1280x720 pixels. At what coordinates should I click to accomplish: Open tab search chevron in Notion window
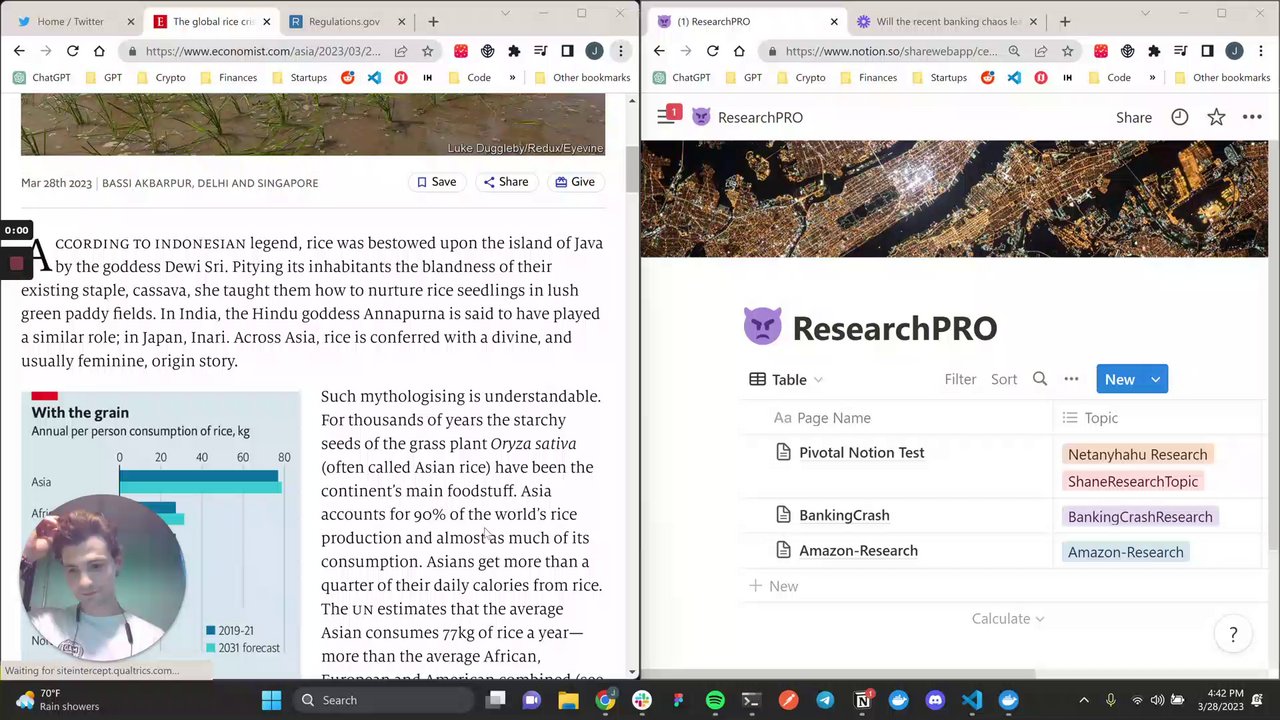[1145, 13]
